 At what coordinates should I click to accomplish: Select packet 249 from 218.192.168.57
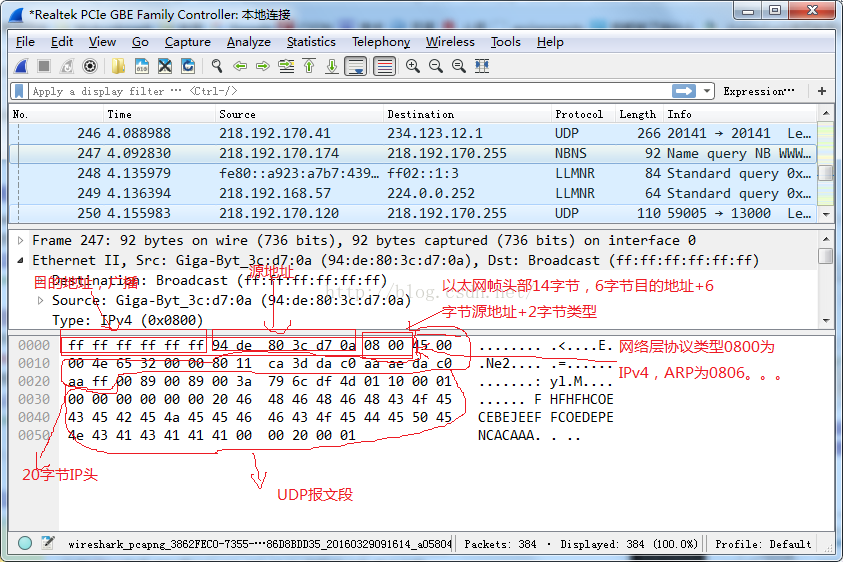[x=413, y=193]
